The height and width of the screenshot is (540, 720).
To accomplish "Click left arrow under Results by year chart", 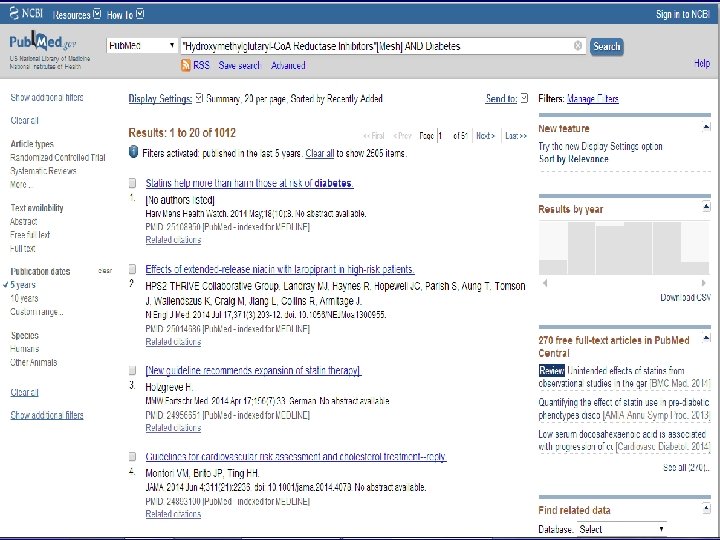I will coord(545,283).
